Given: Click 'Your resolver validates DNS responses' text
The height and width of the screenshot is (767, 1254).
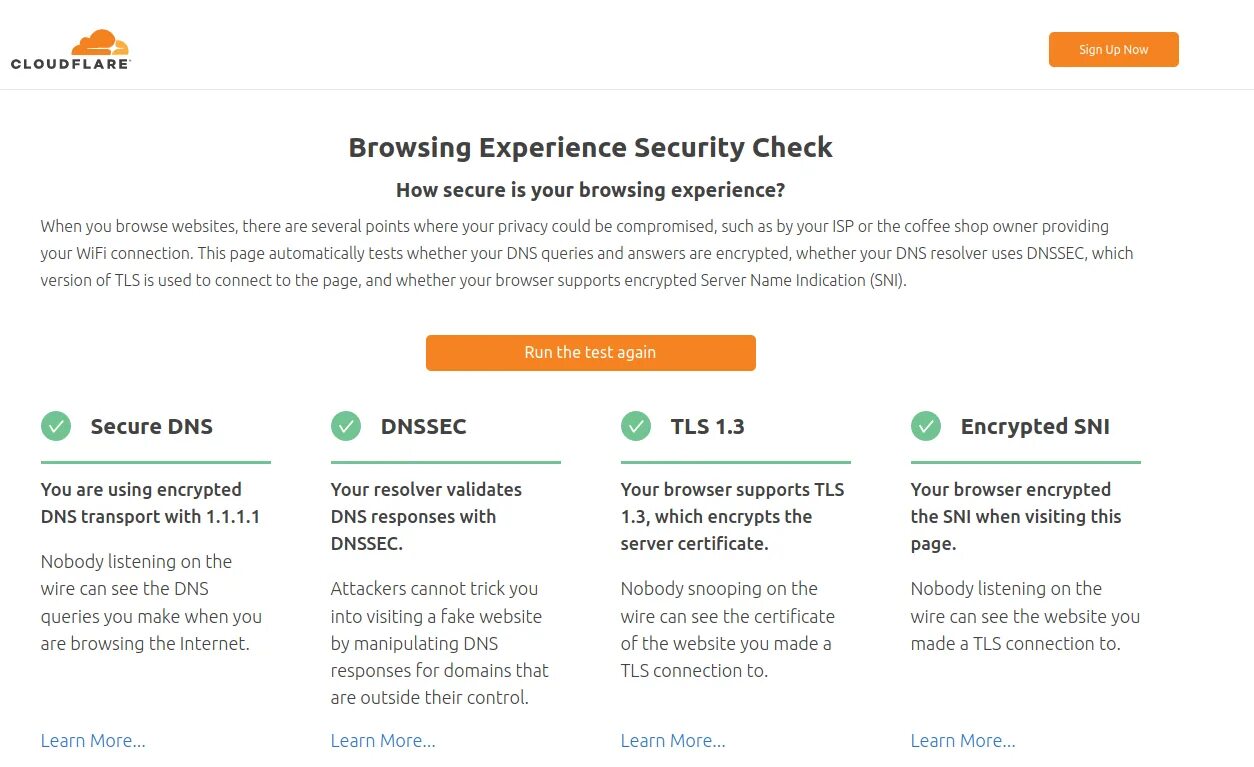Looking at the screenshot, I should pyautogui.click(x=426, y=503).
